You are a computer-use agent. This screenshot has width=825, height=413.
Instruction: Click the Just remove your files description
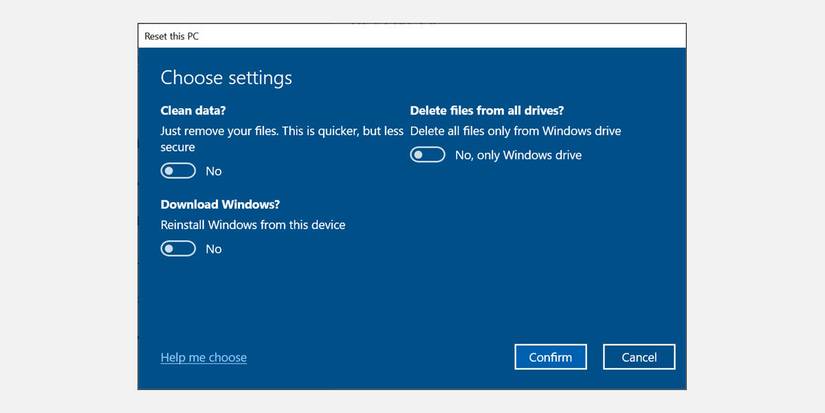pyautogui.click(x=281, y=131)
